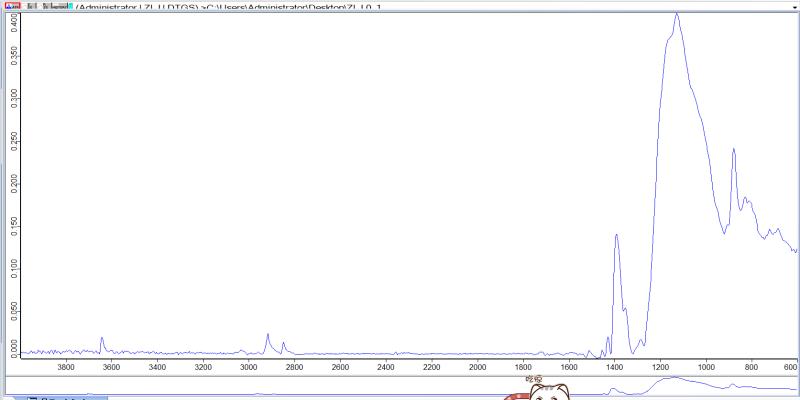Click the sharp peak near 880 wavenumber

pos(734,149)
